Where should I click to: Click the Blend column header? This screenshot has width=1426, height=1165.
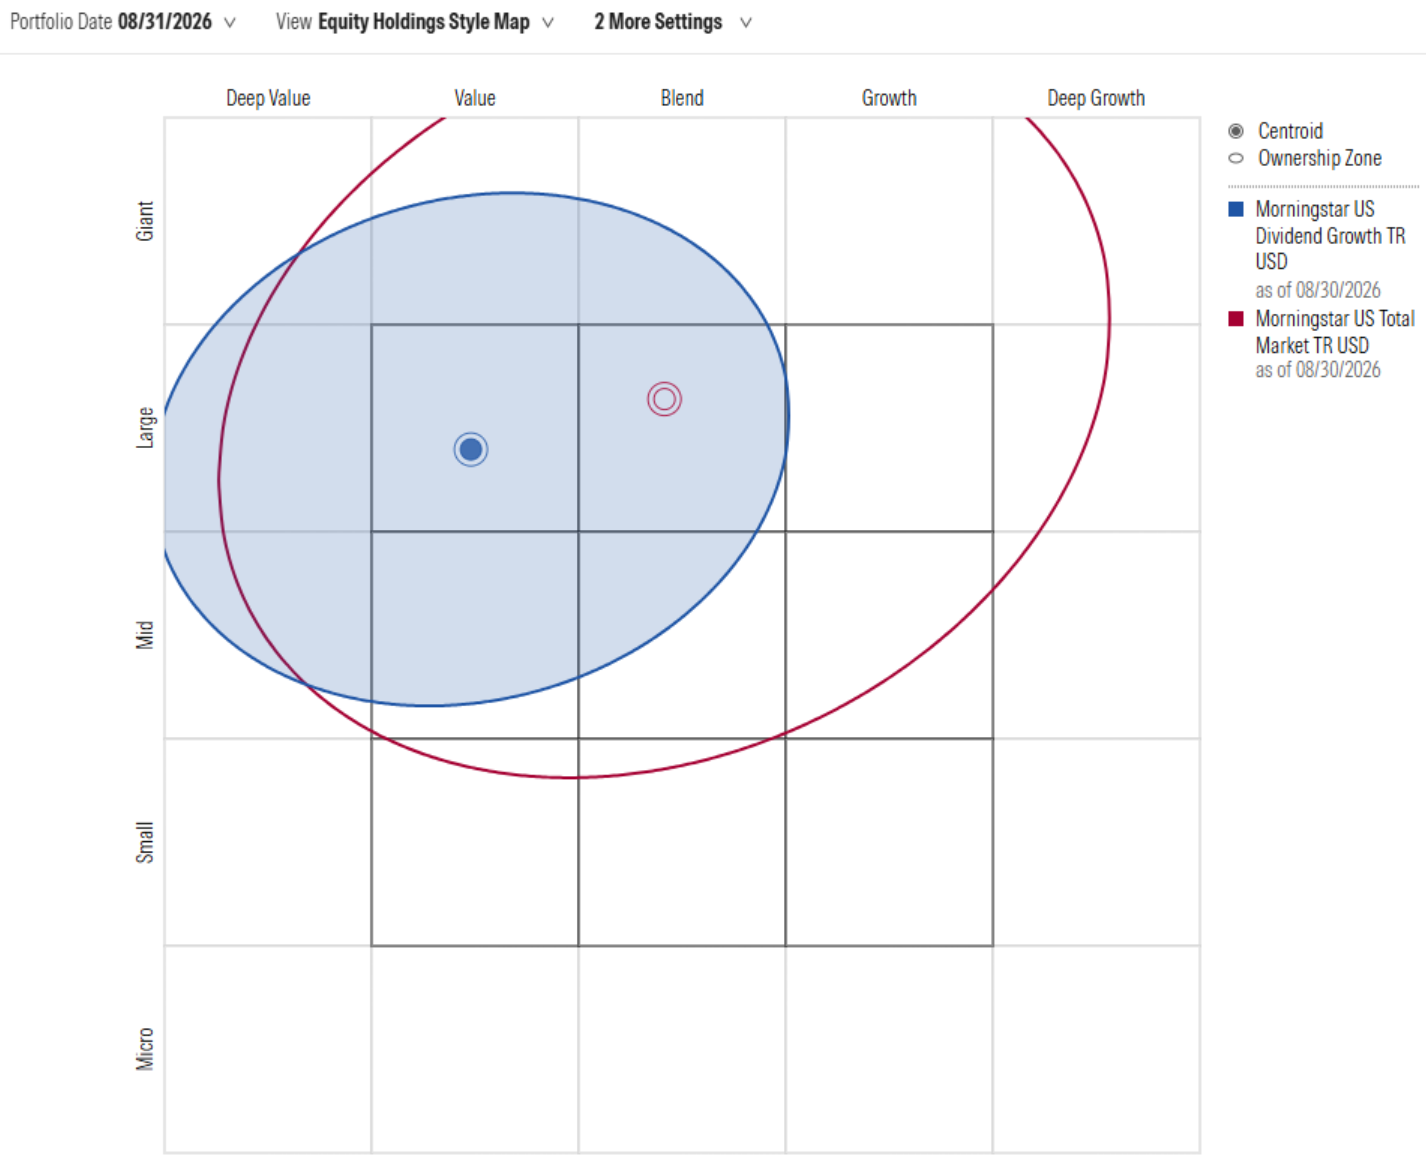click(x=682, y=98)
